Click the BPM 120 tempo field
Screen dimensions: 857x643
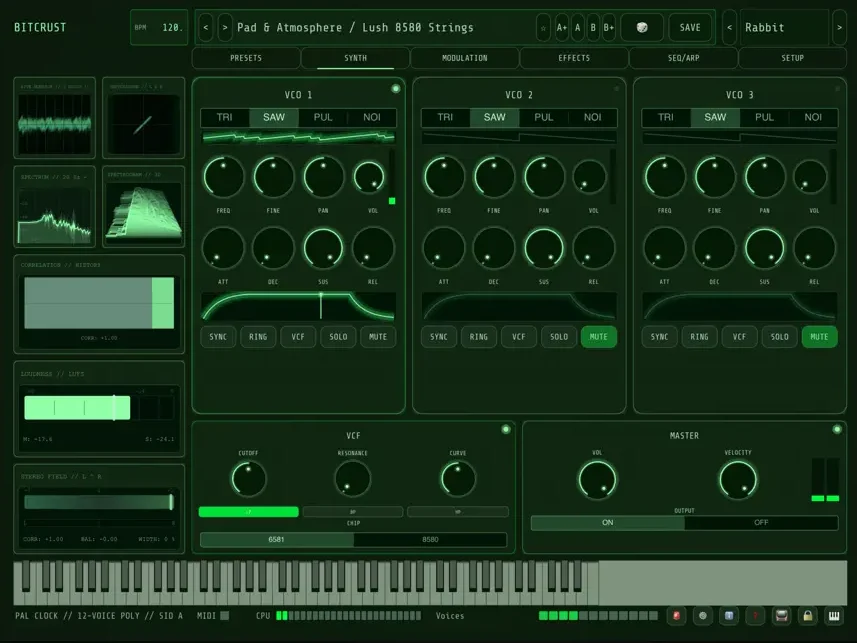tap(159, 27)
